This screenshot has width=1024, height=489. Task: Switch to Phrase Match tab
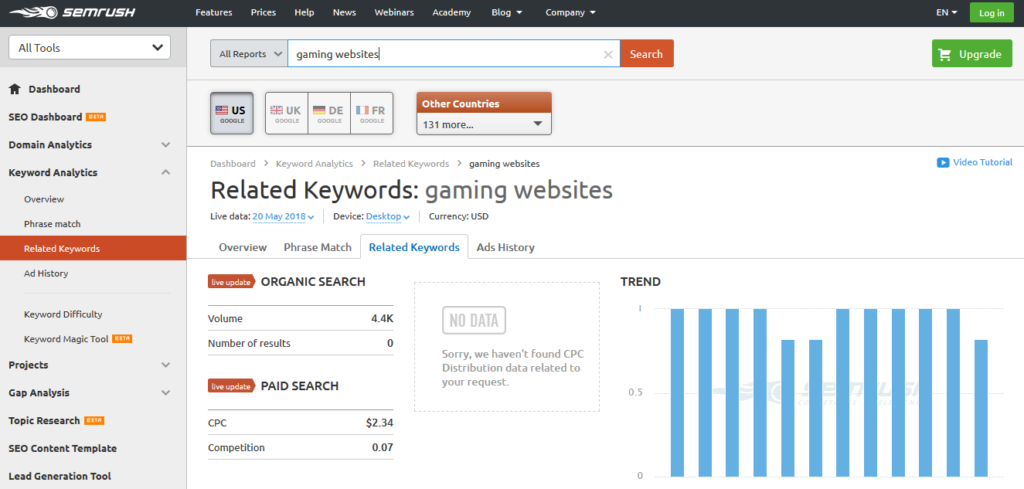coord(317,247)
